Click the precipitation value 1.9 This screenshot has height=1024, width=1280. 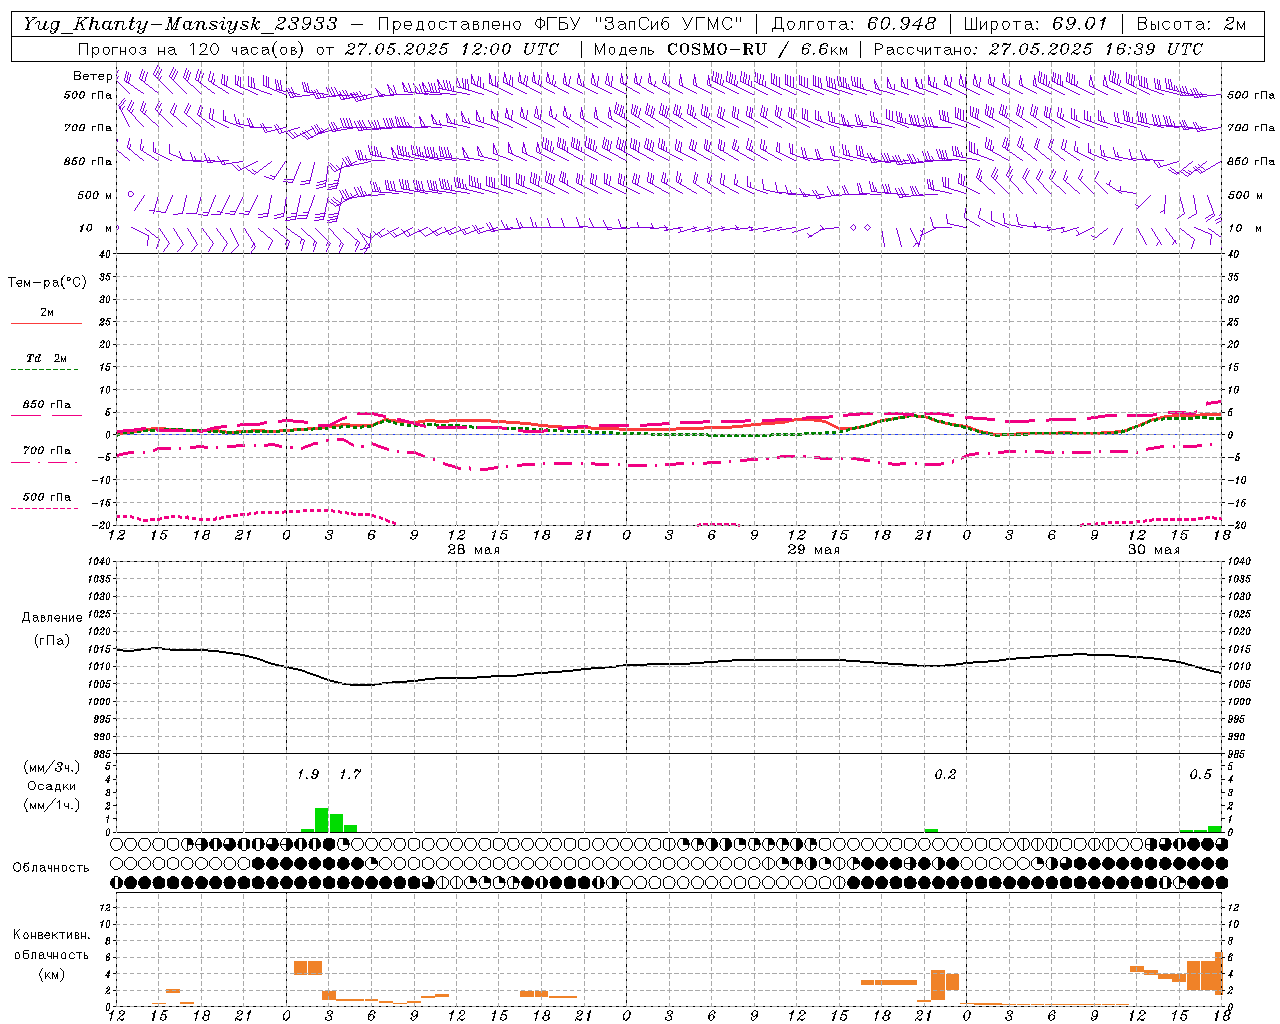308,774
